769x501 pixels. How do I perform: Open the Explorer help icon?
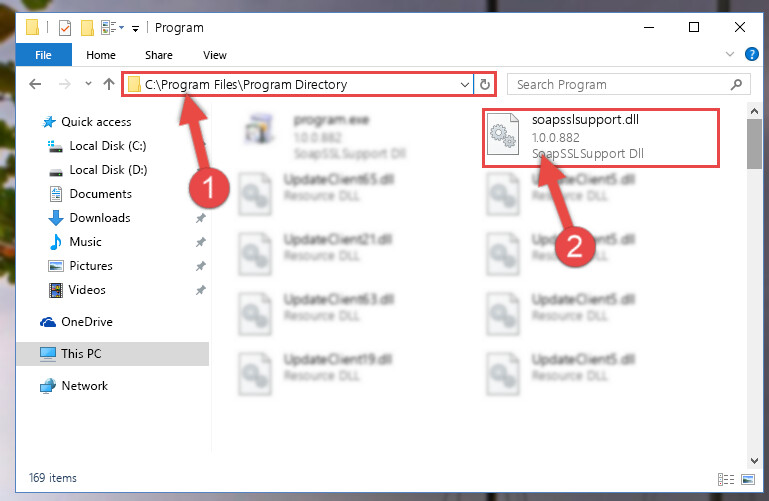[x=751, y=54]
